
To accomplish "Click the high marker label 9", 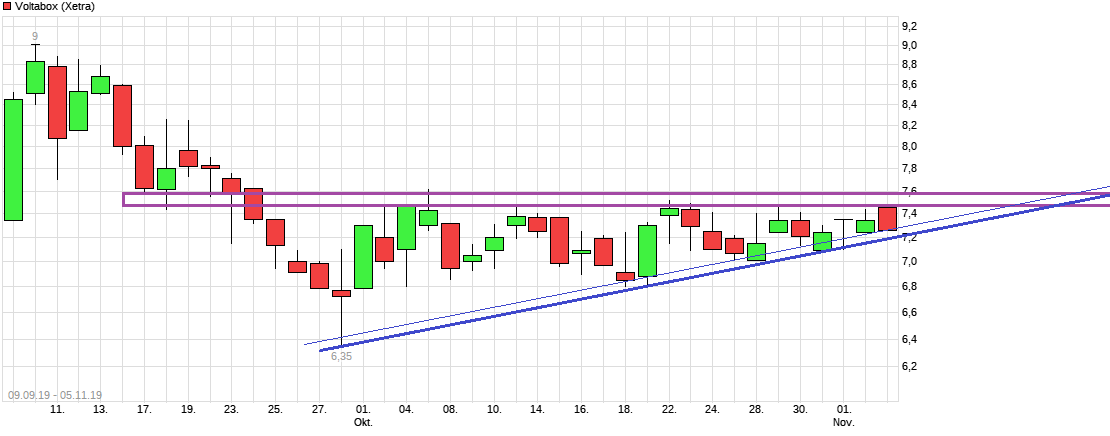I will [x=35, y=36].
